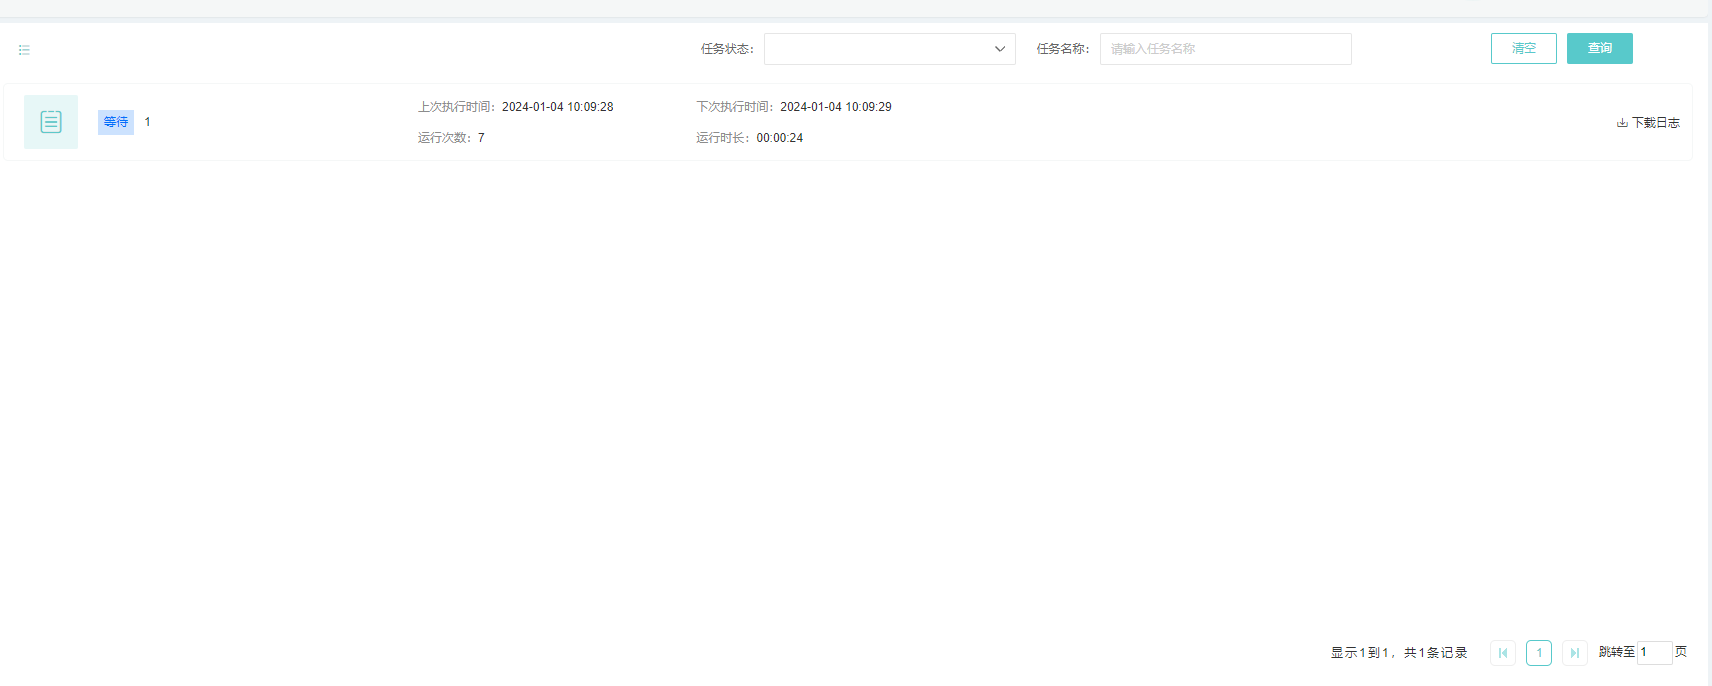1712x686 pixels.
Task: Click the 任务状态 label
Action: pos(727,49)
